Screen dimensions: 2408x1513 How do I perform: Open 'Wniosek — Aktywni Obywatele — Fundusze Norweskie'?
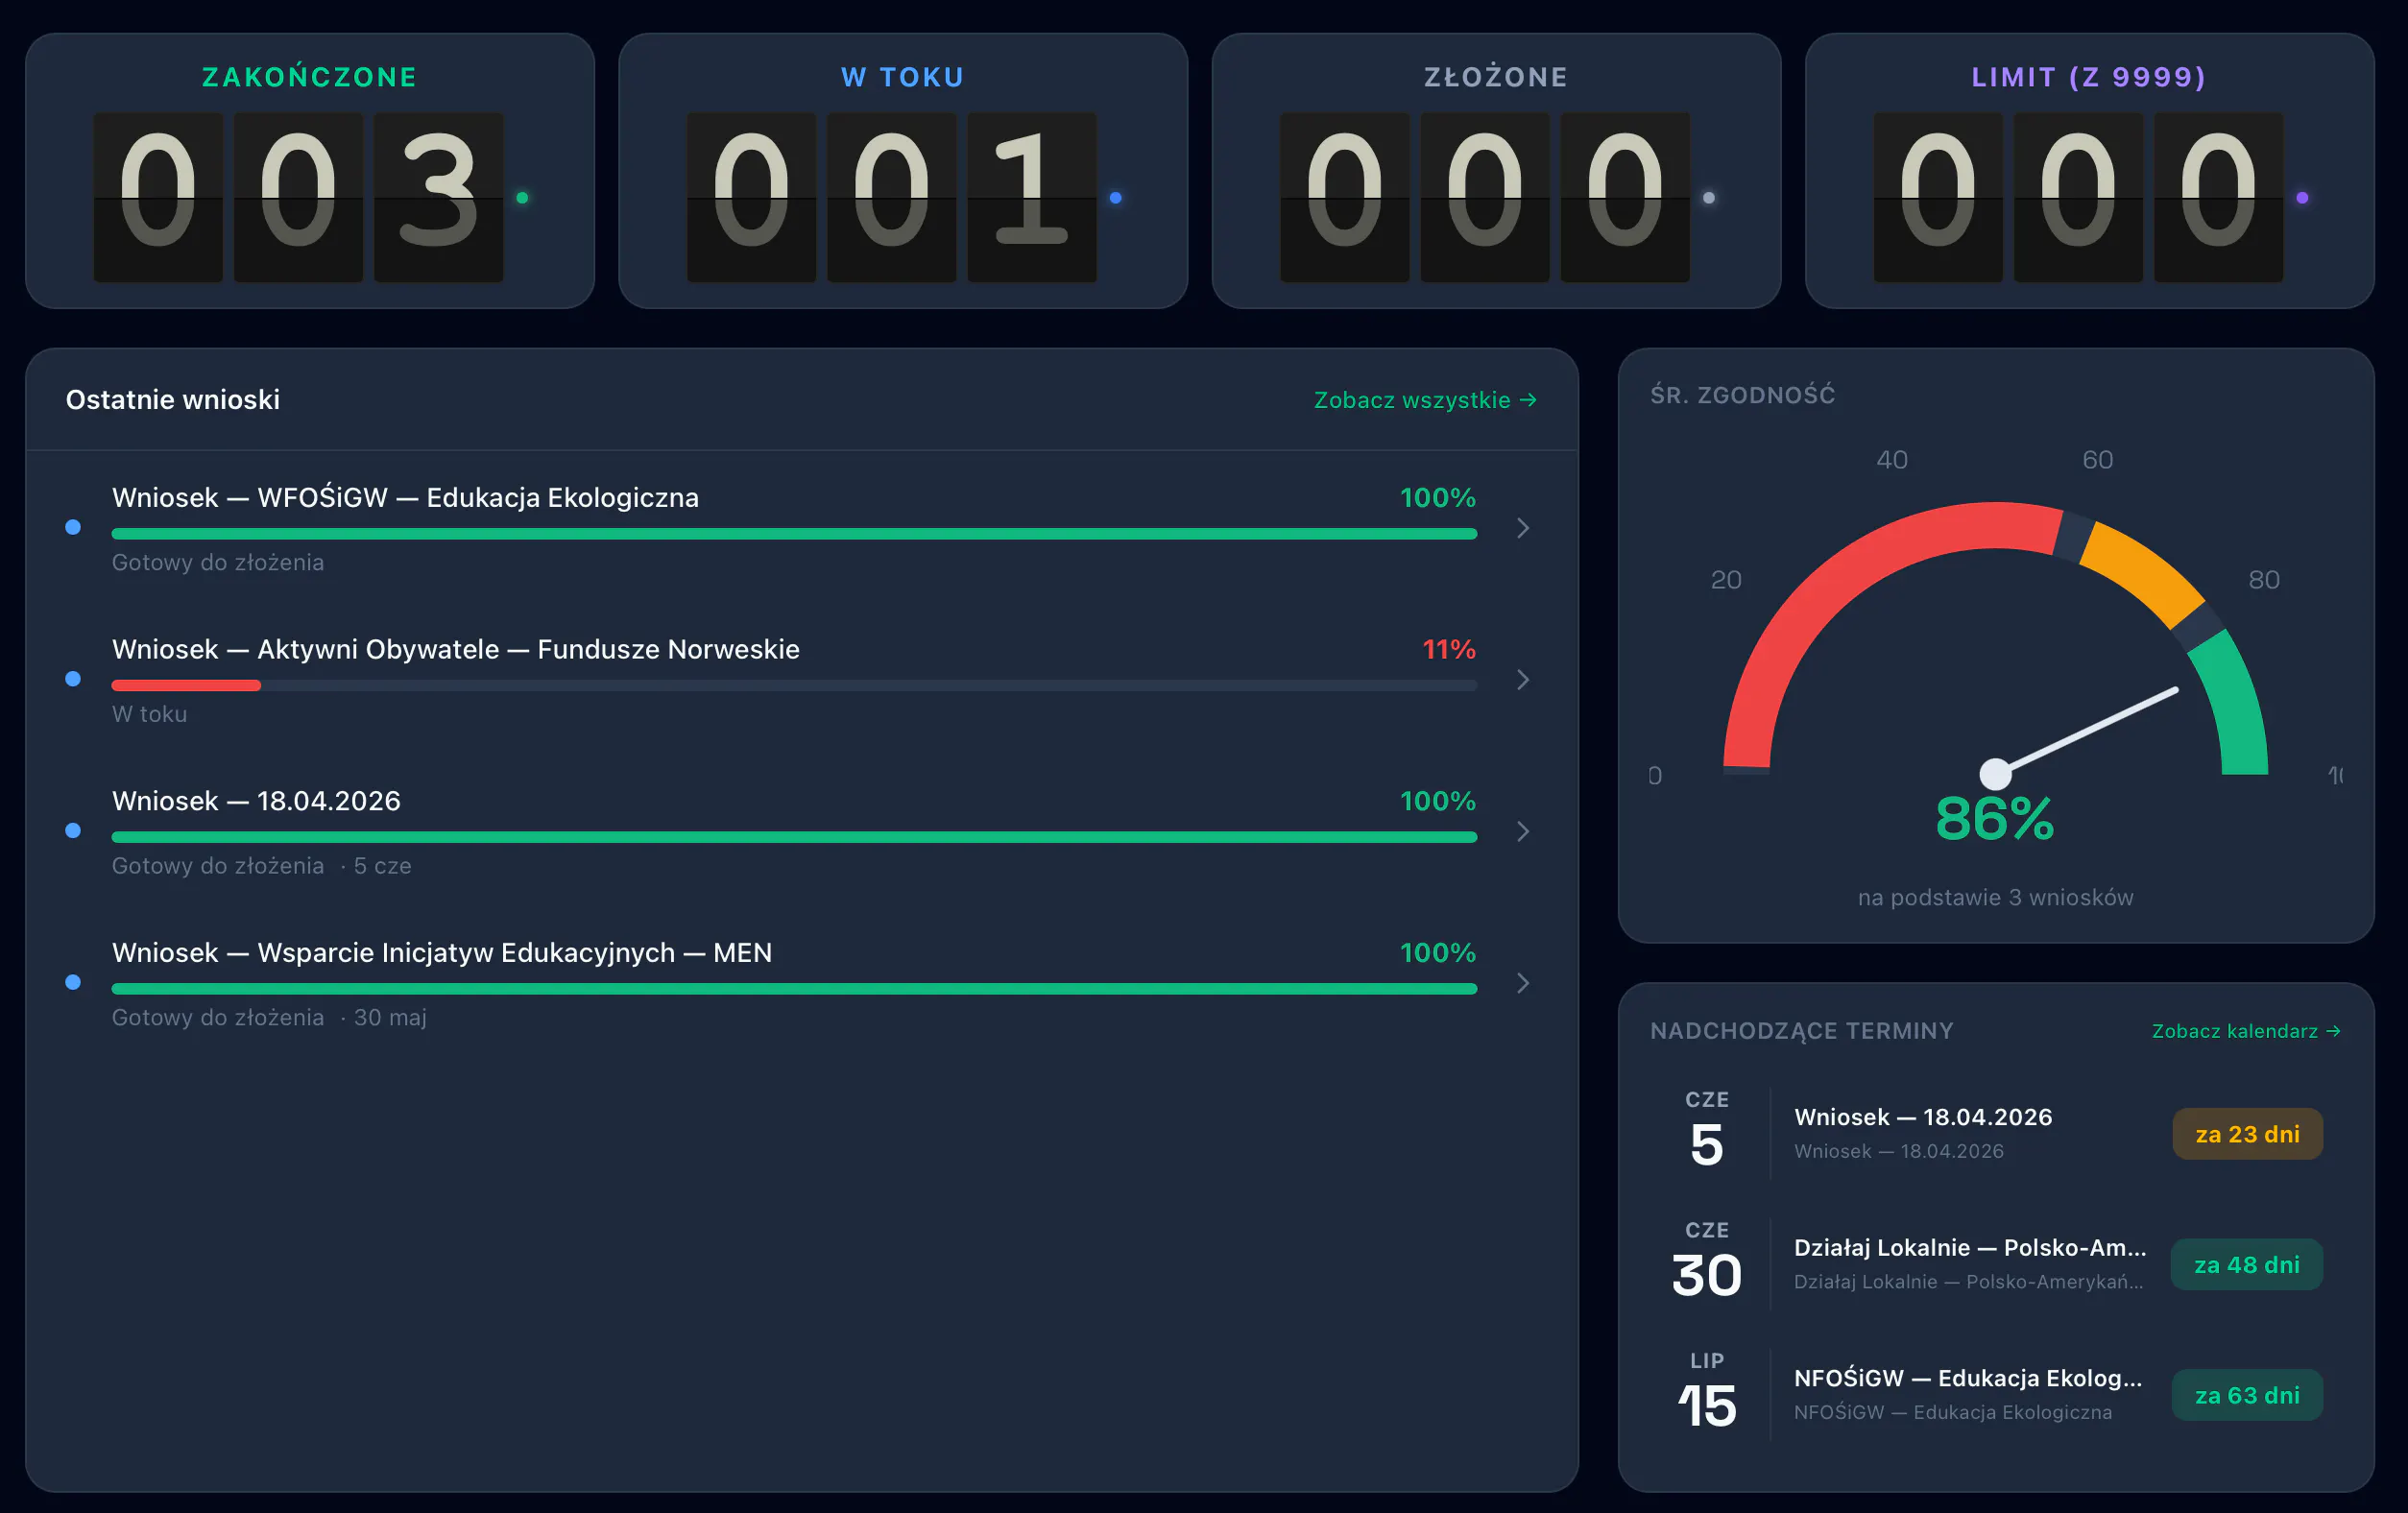pos(456,649)
